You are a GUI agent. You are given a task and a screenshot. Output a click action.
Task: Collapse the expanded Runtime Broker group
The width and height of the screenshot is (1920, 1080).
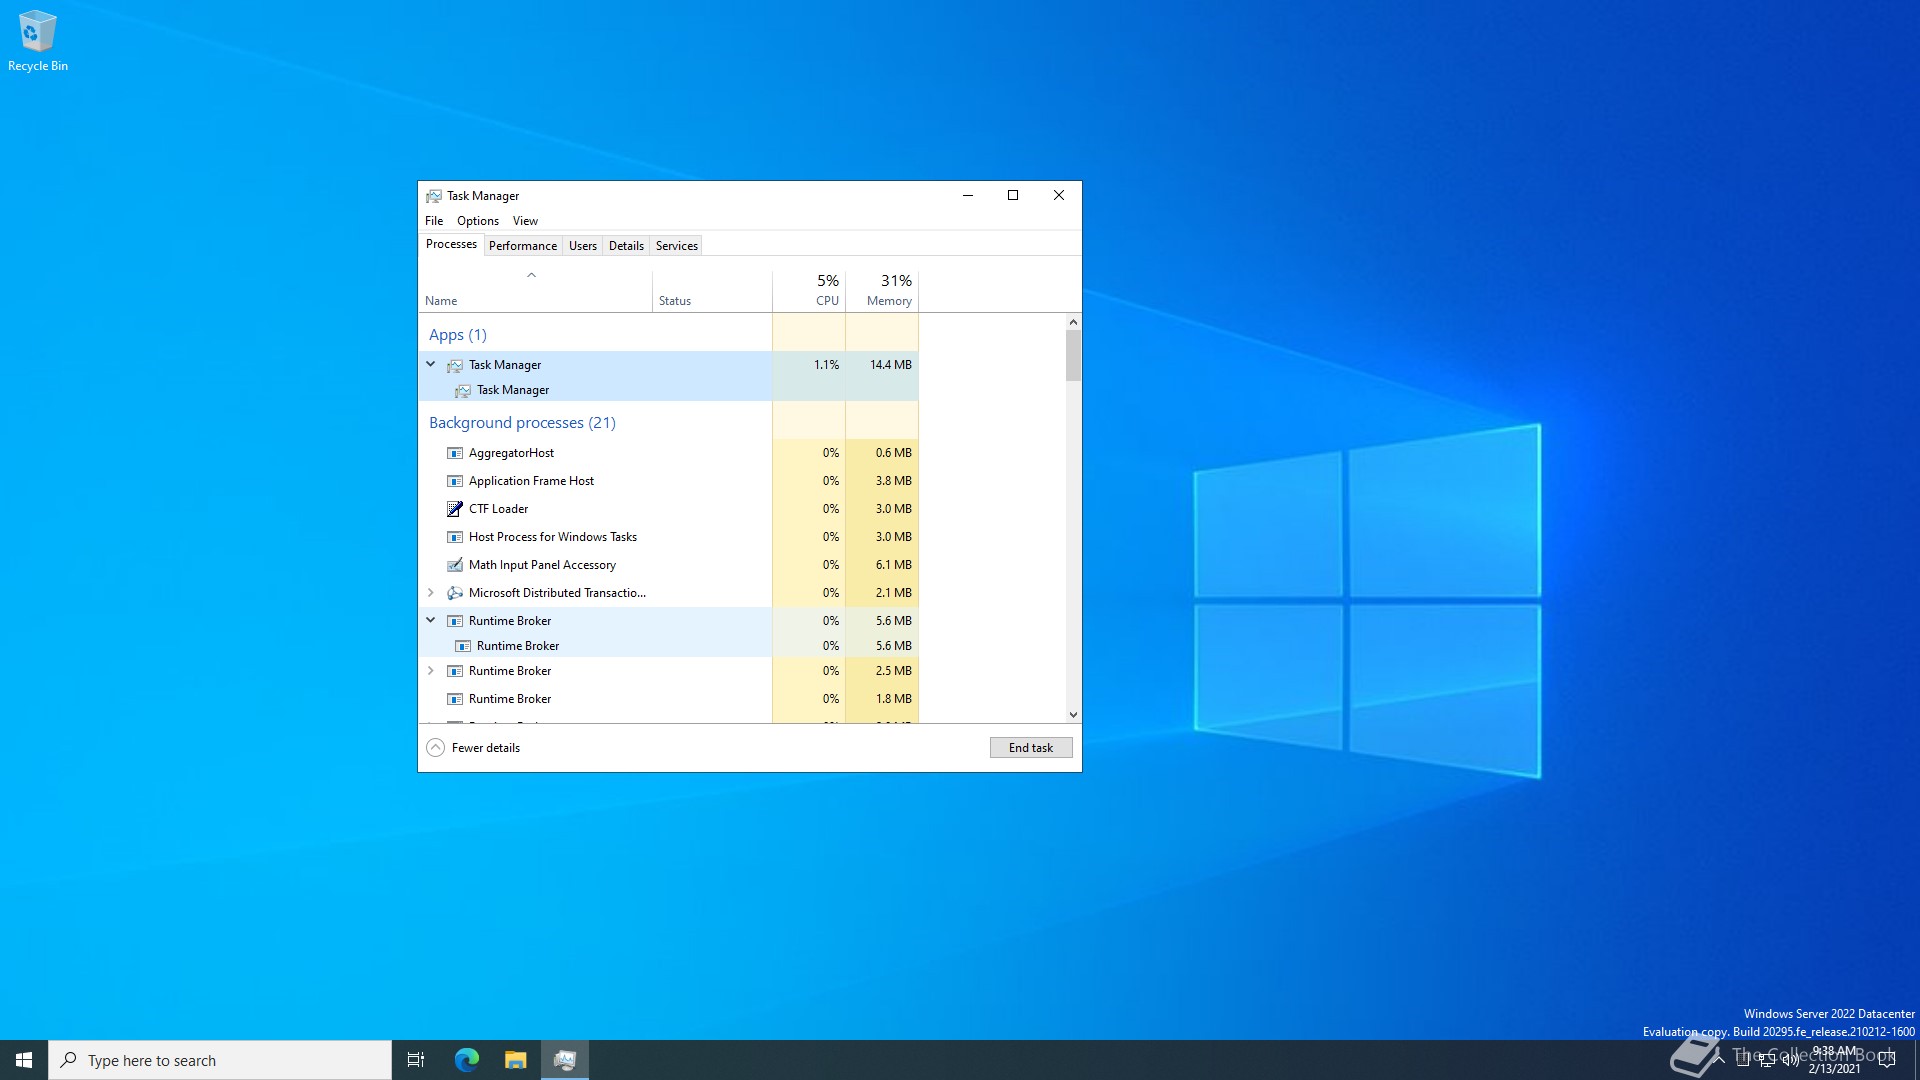coord(431,621)
